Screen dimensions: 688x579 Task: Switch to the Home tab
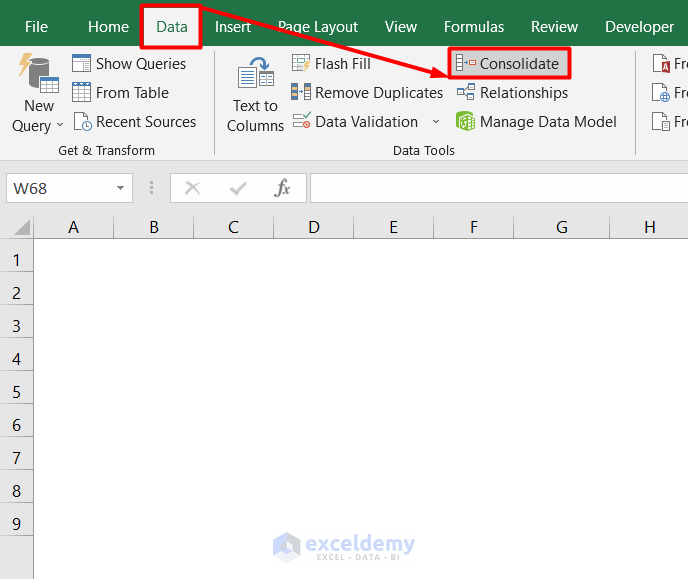[x=108, y=27]
